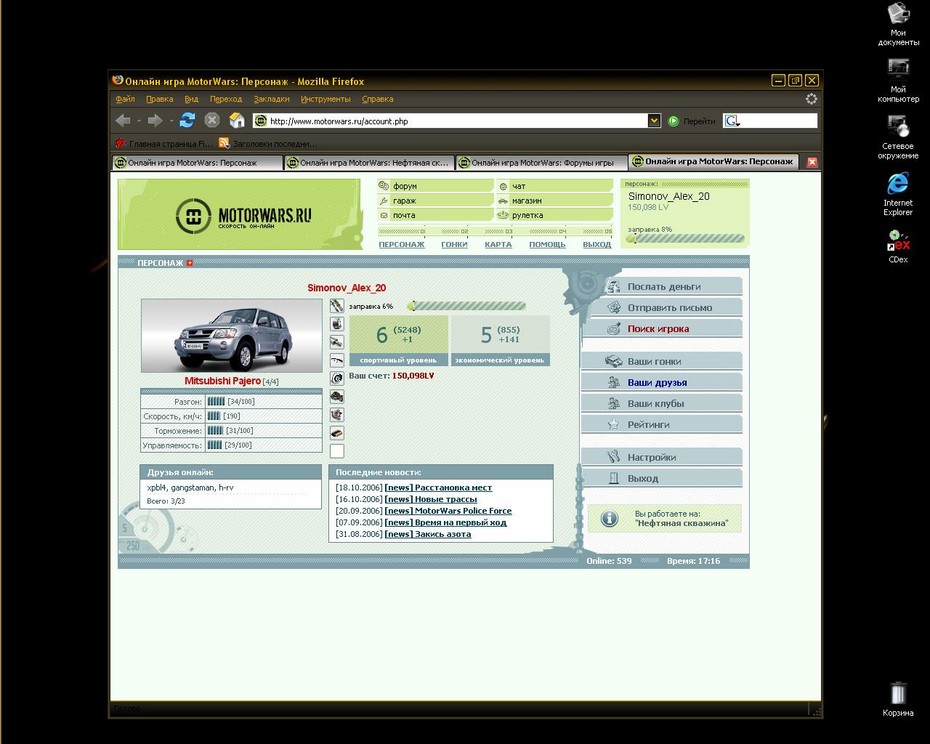Click the Отправить письмо button
This screenshot has height=744, width=930.
(663, 307)
